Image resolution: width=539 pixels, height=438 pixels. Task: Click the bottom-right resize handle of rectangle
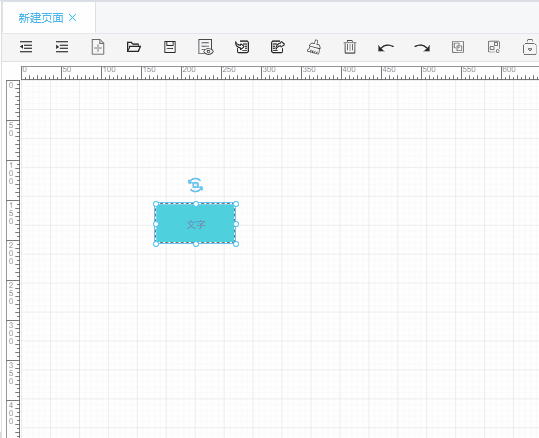[x=236, y=244]
